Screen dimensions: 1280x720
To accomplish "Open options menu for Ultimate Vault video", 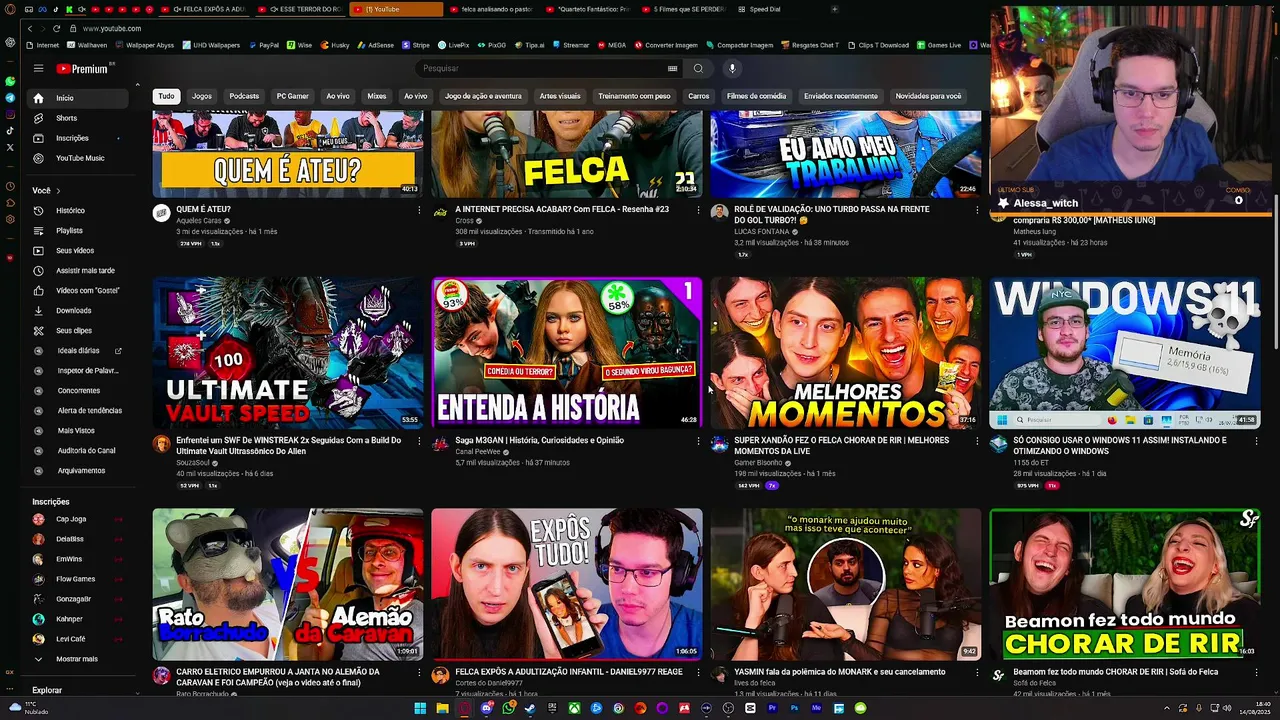I will point(419,441).
